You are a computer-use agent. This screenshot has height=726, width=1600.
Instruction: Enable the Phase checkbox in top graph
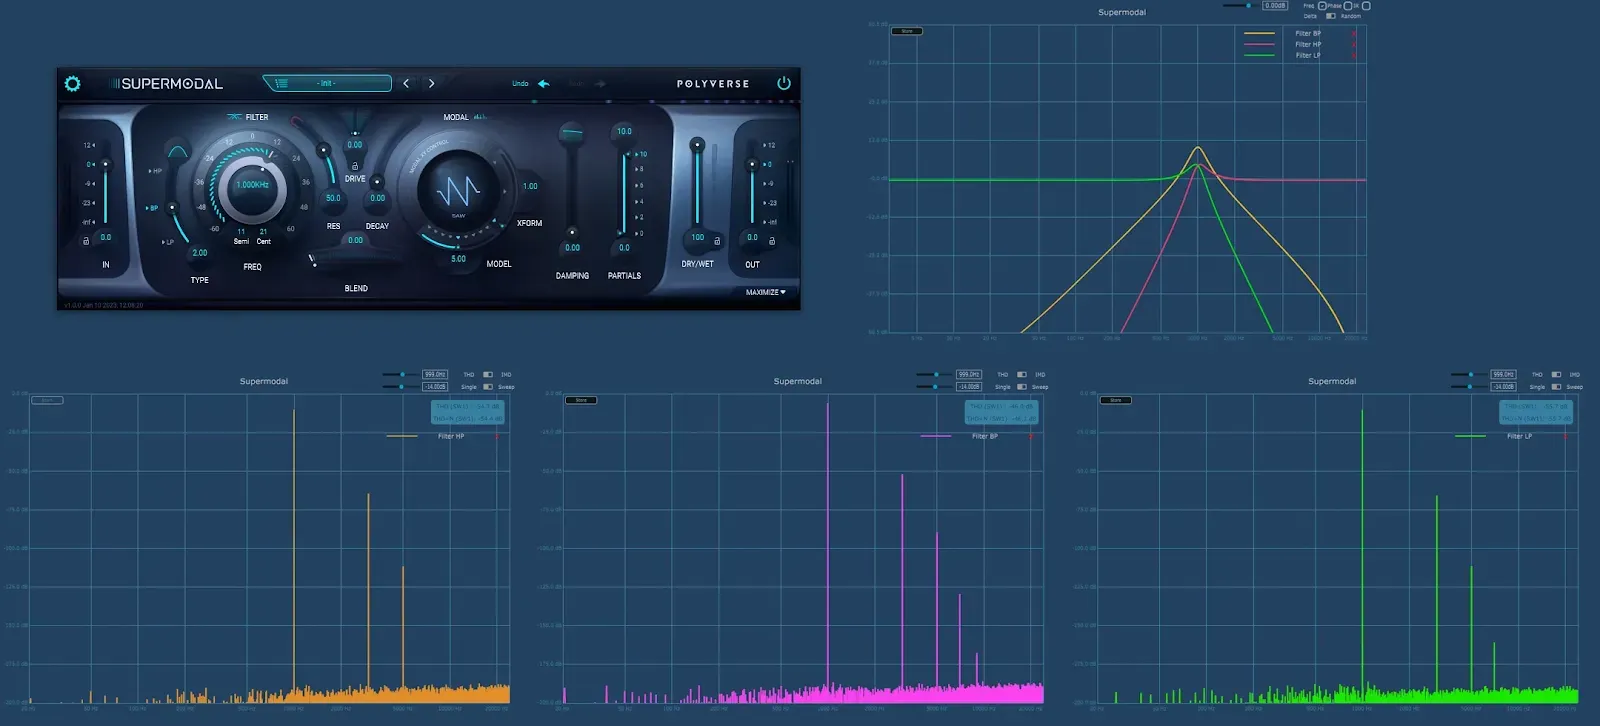1348,6
